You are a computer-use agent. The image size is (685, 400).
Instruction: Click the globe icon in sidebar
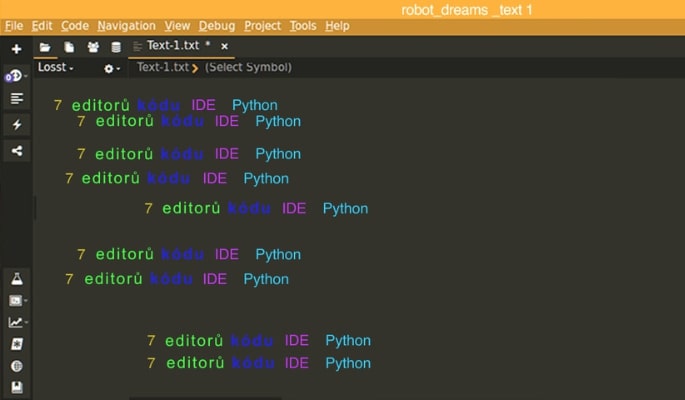[x=16, y=366]
